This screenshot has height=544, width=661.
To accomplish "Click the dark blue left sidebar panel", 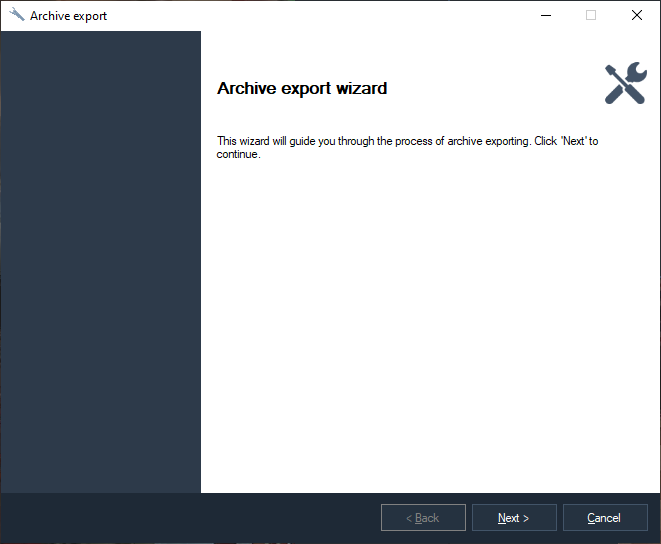I will pos(100,260).
